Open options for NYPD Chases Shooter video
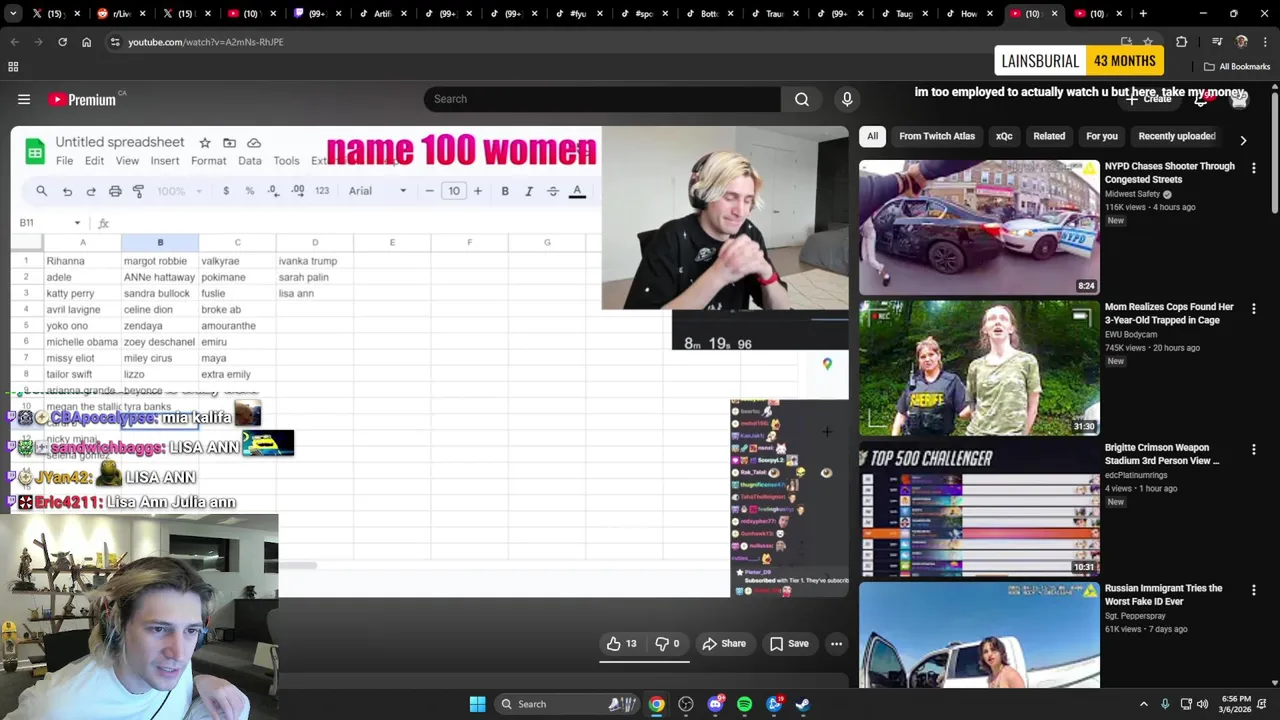The height and width of the screenshot is (720, 1280). click(1254, 168)
